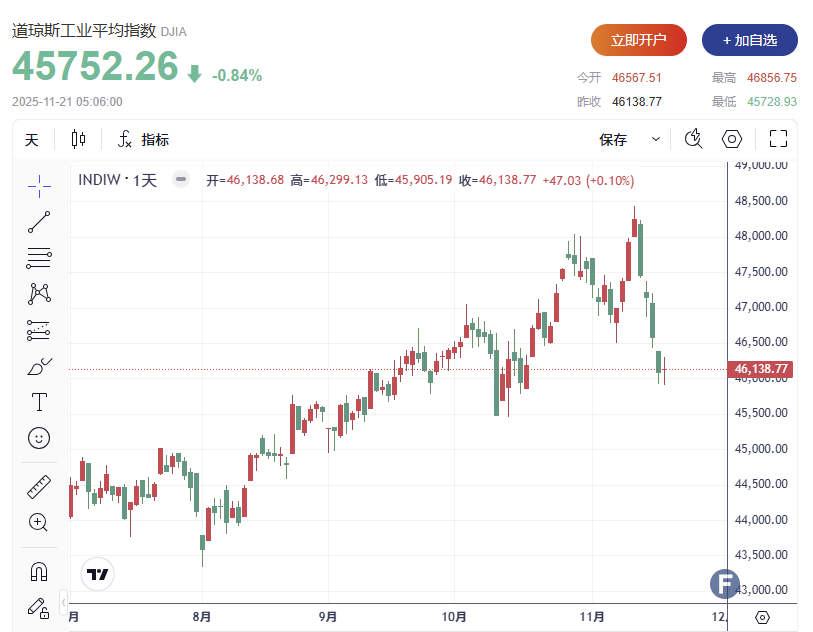Choose the brush drawing tool
The height and width of the screenshot is (632, 813).
pos(39,366)
